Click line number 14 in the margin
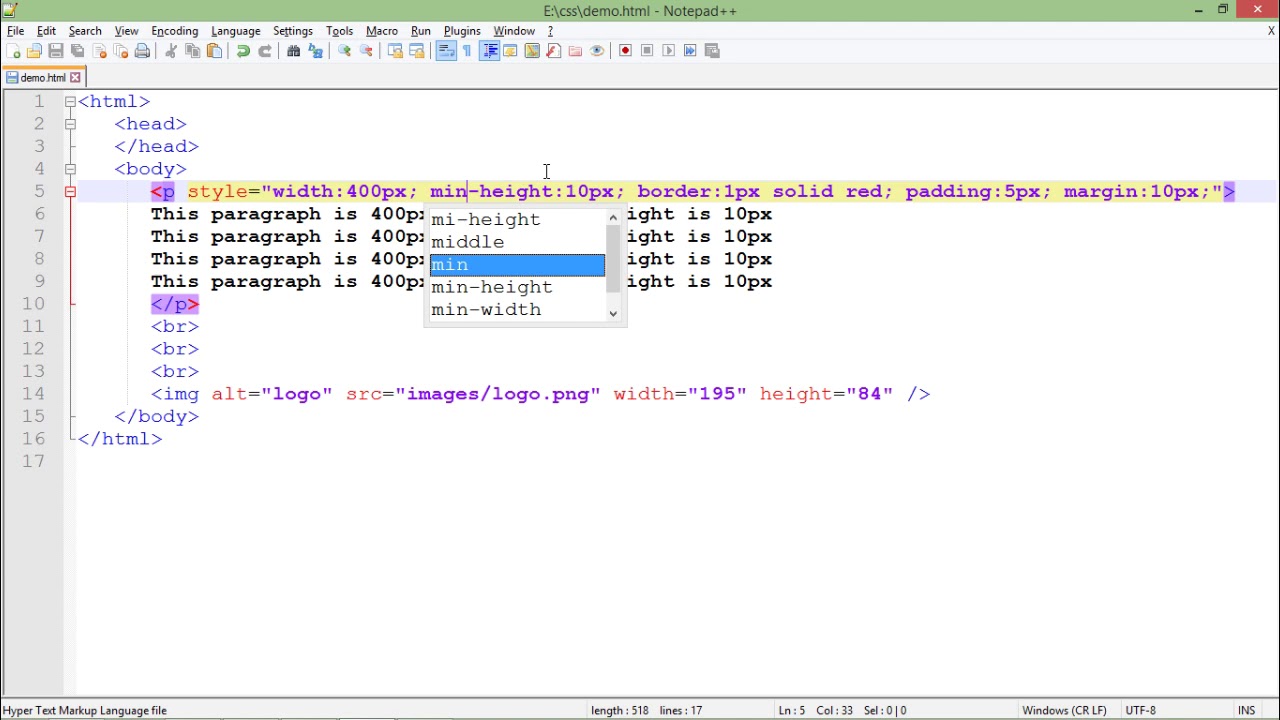 tap(33, 394)
